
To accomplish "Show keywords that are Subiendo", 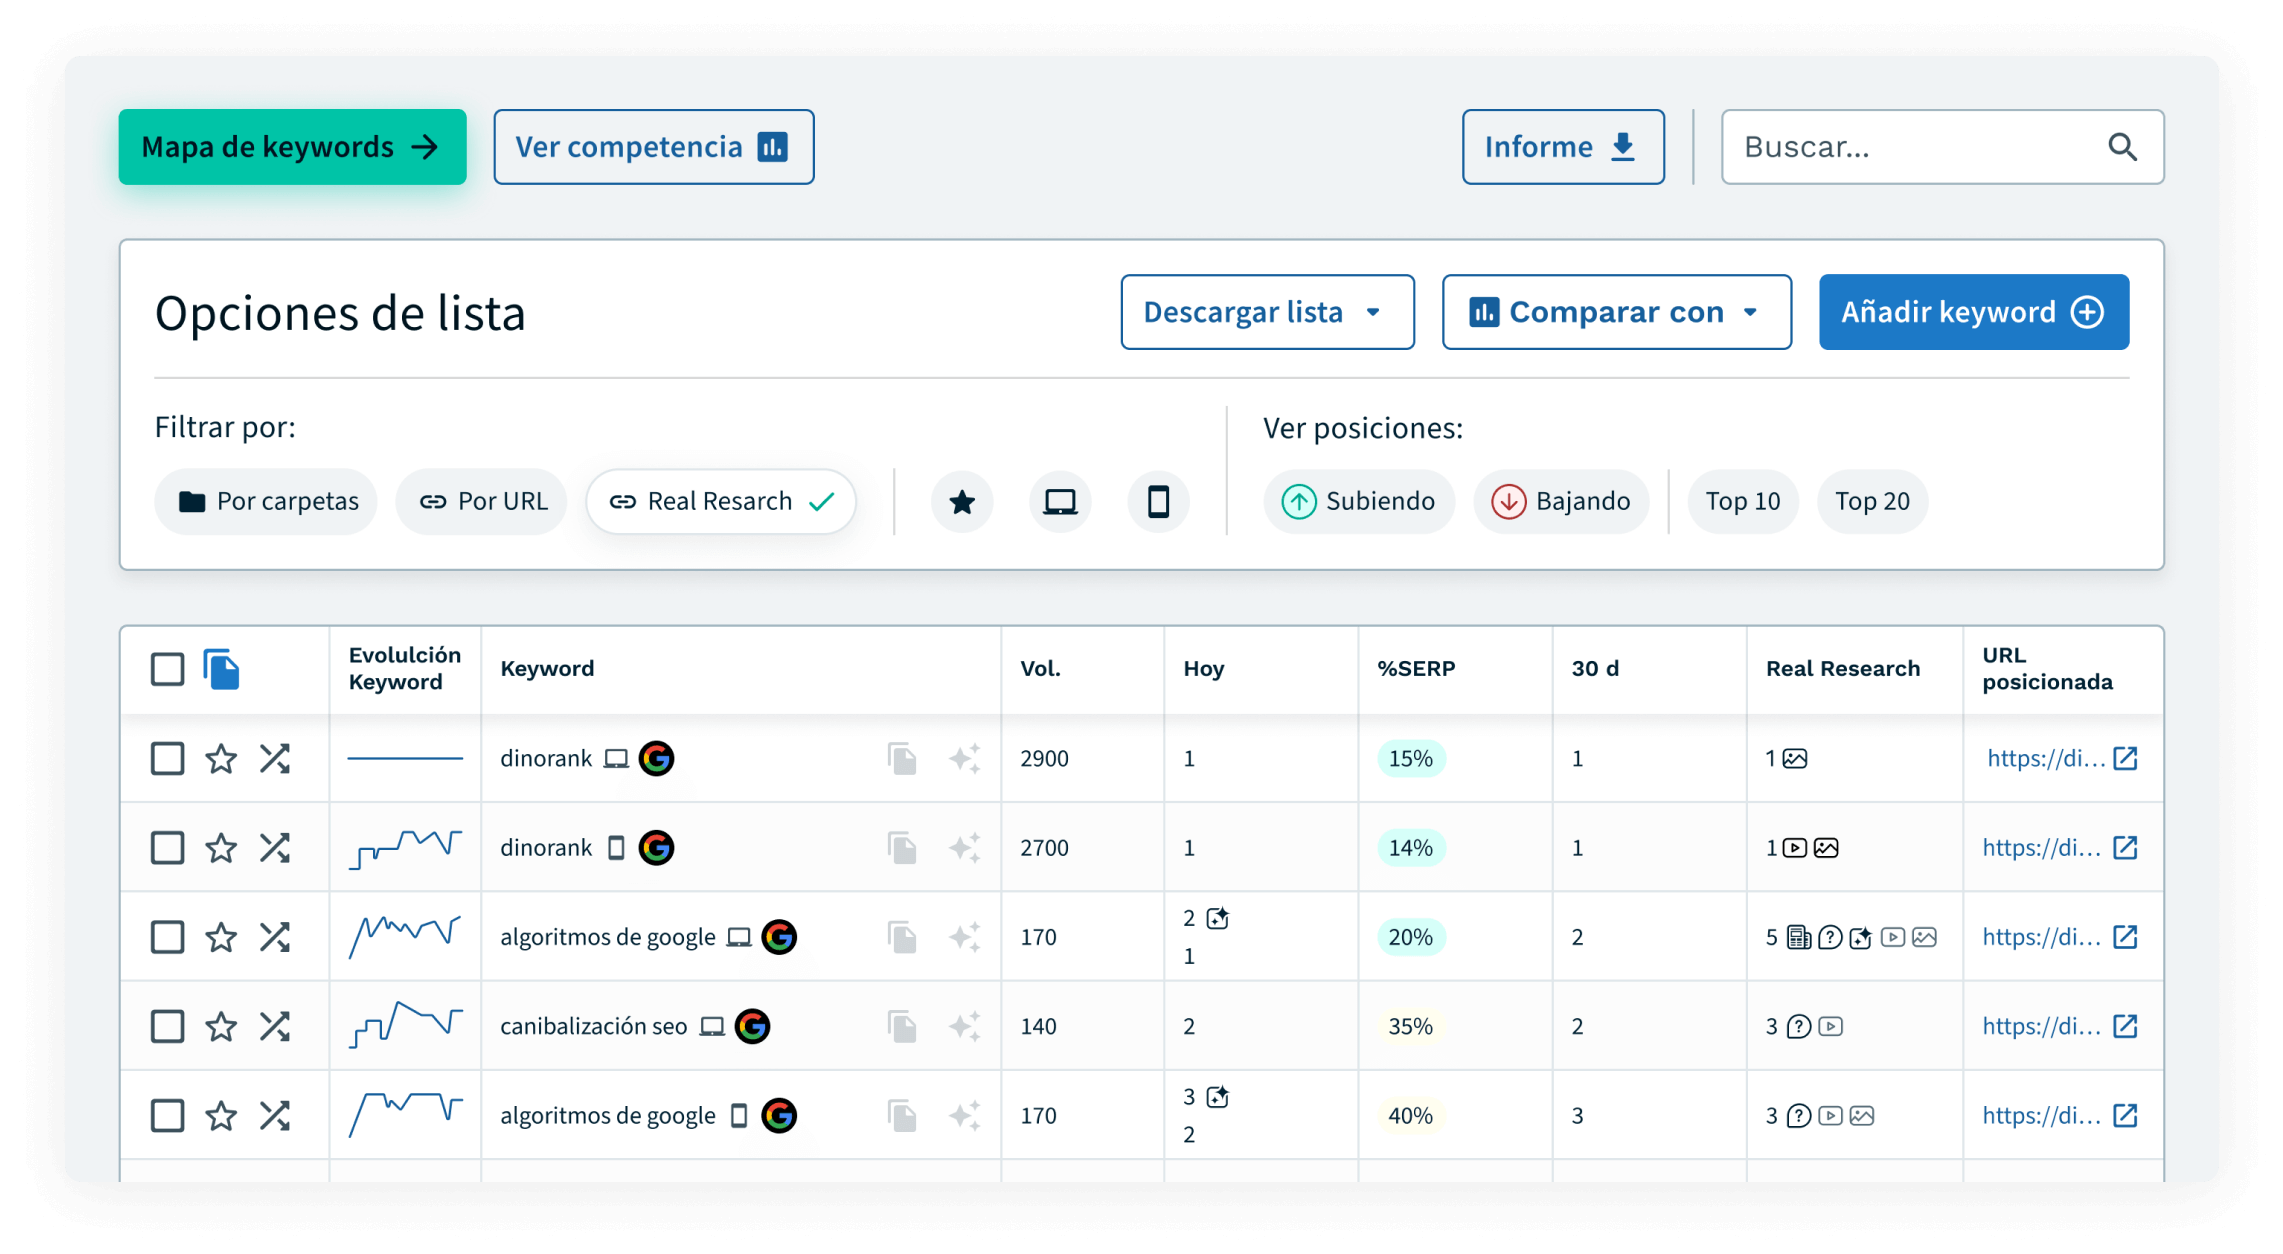I will [1358, 502].
